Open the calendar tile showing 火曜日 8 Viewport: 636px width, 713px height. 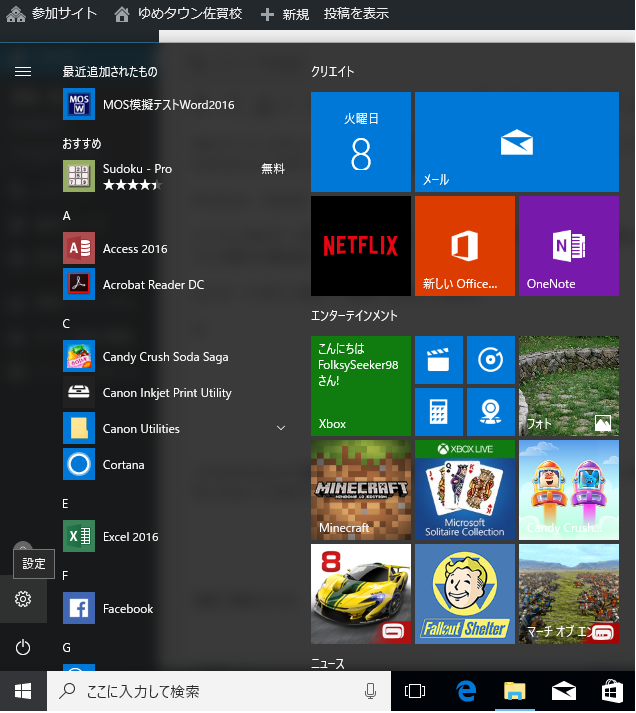[x=361, y=142]
